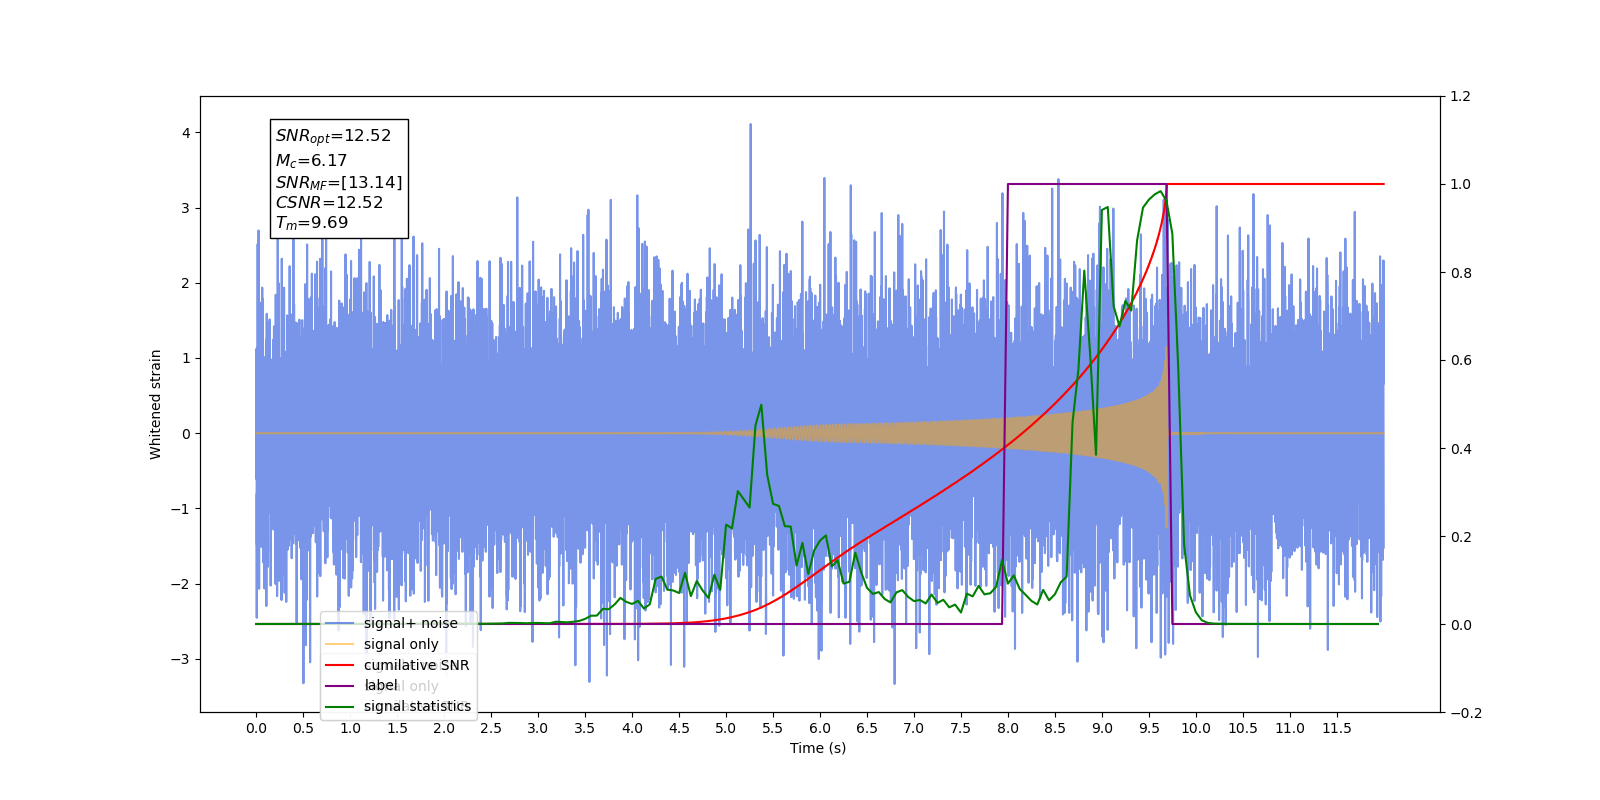This screenshot has height=800, width=1600.
Task: Click the tallest blue noise spike near 5.25 s
Action: [x=750, y=126]
